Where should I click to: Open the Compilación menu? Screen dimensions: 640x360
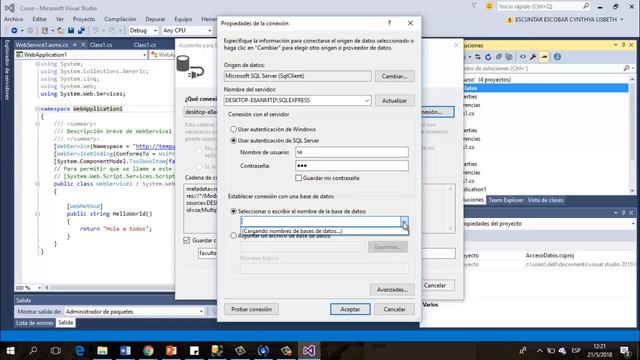point(120,19)
